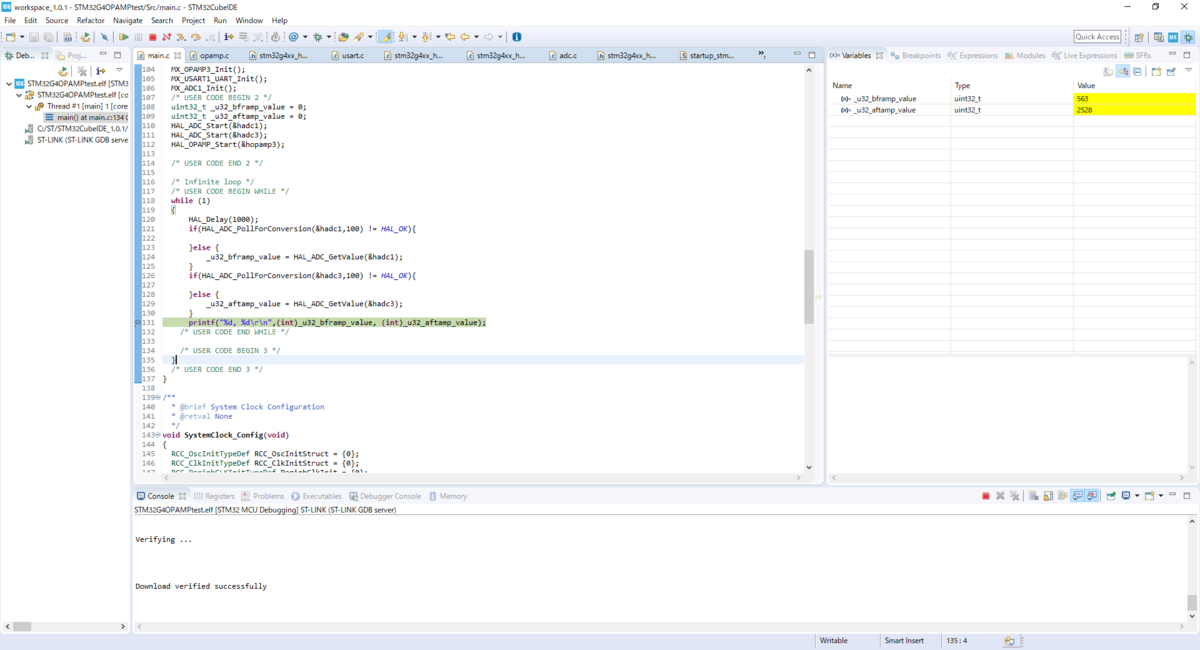Click the Step Into toolbar icon

181,37
